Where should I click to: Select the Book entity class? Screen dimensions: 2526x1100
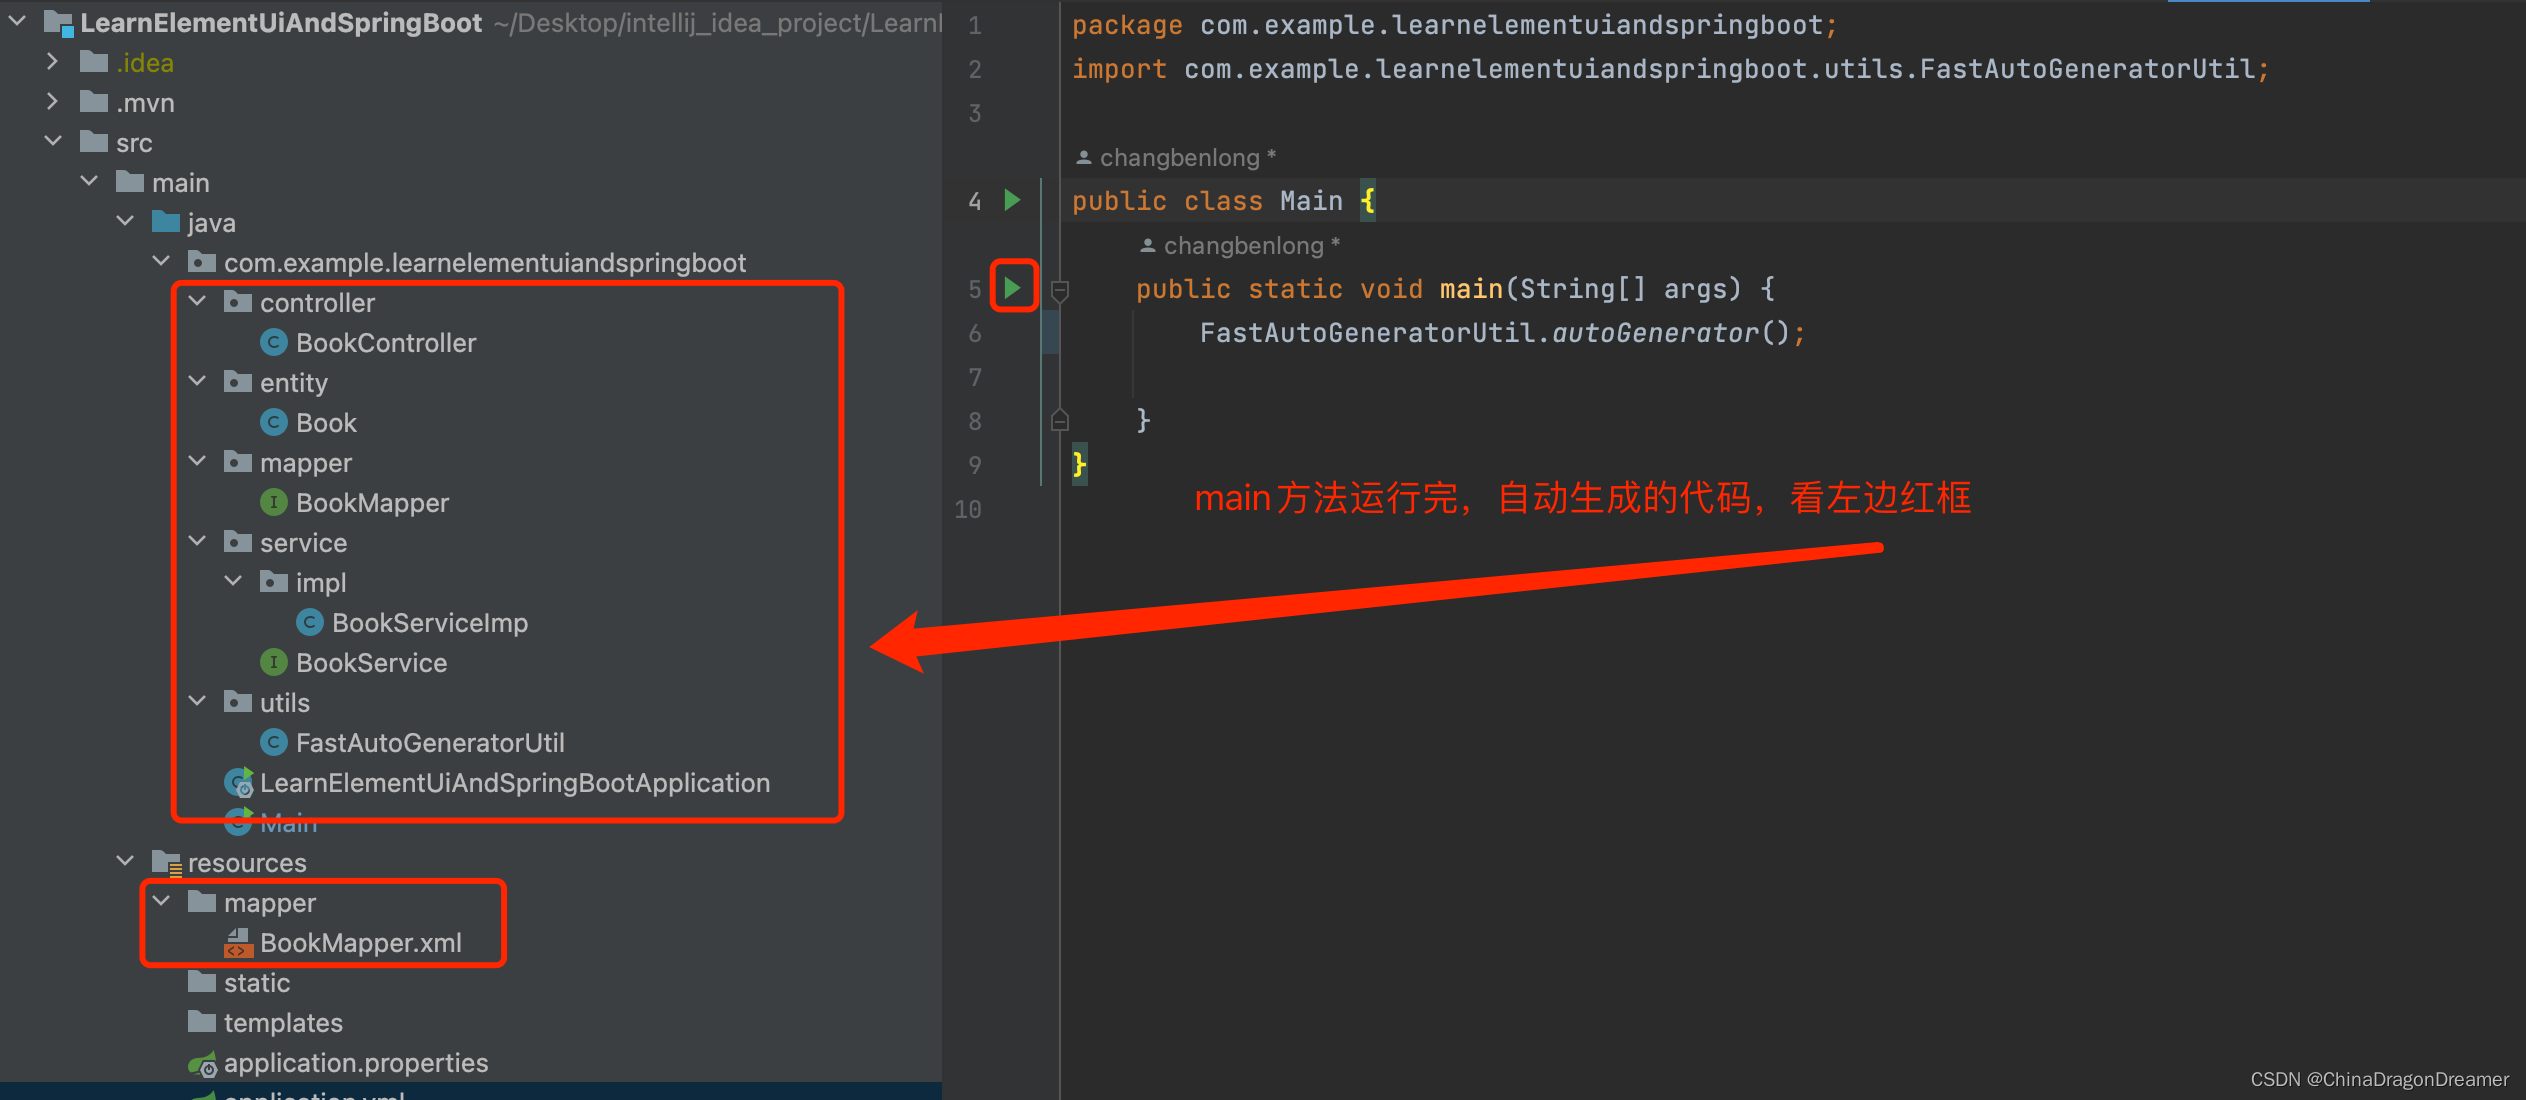click(326, 422)
